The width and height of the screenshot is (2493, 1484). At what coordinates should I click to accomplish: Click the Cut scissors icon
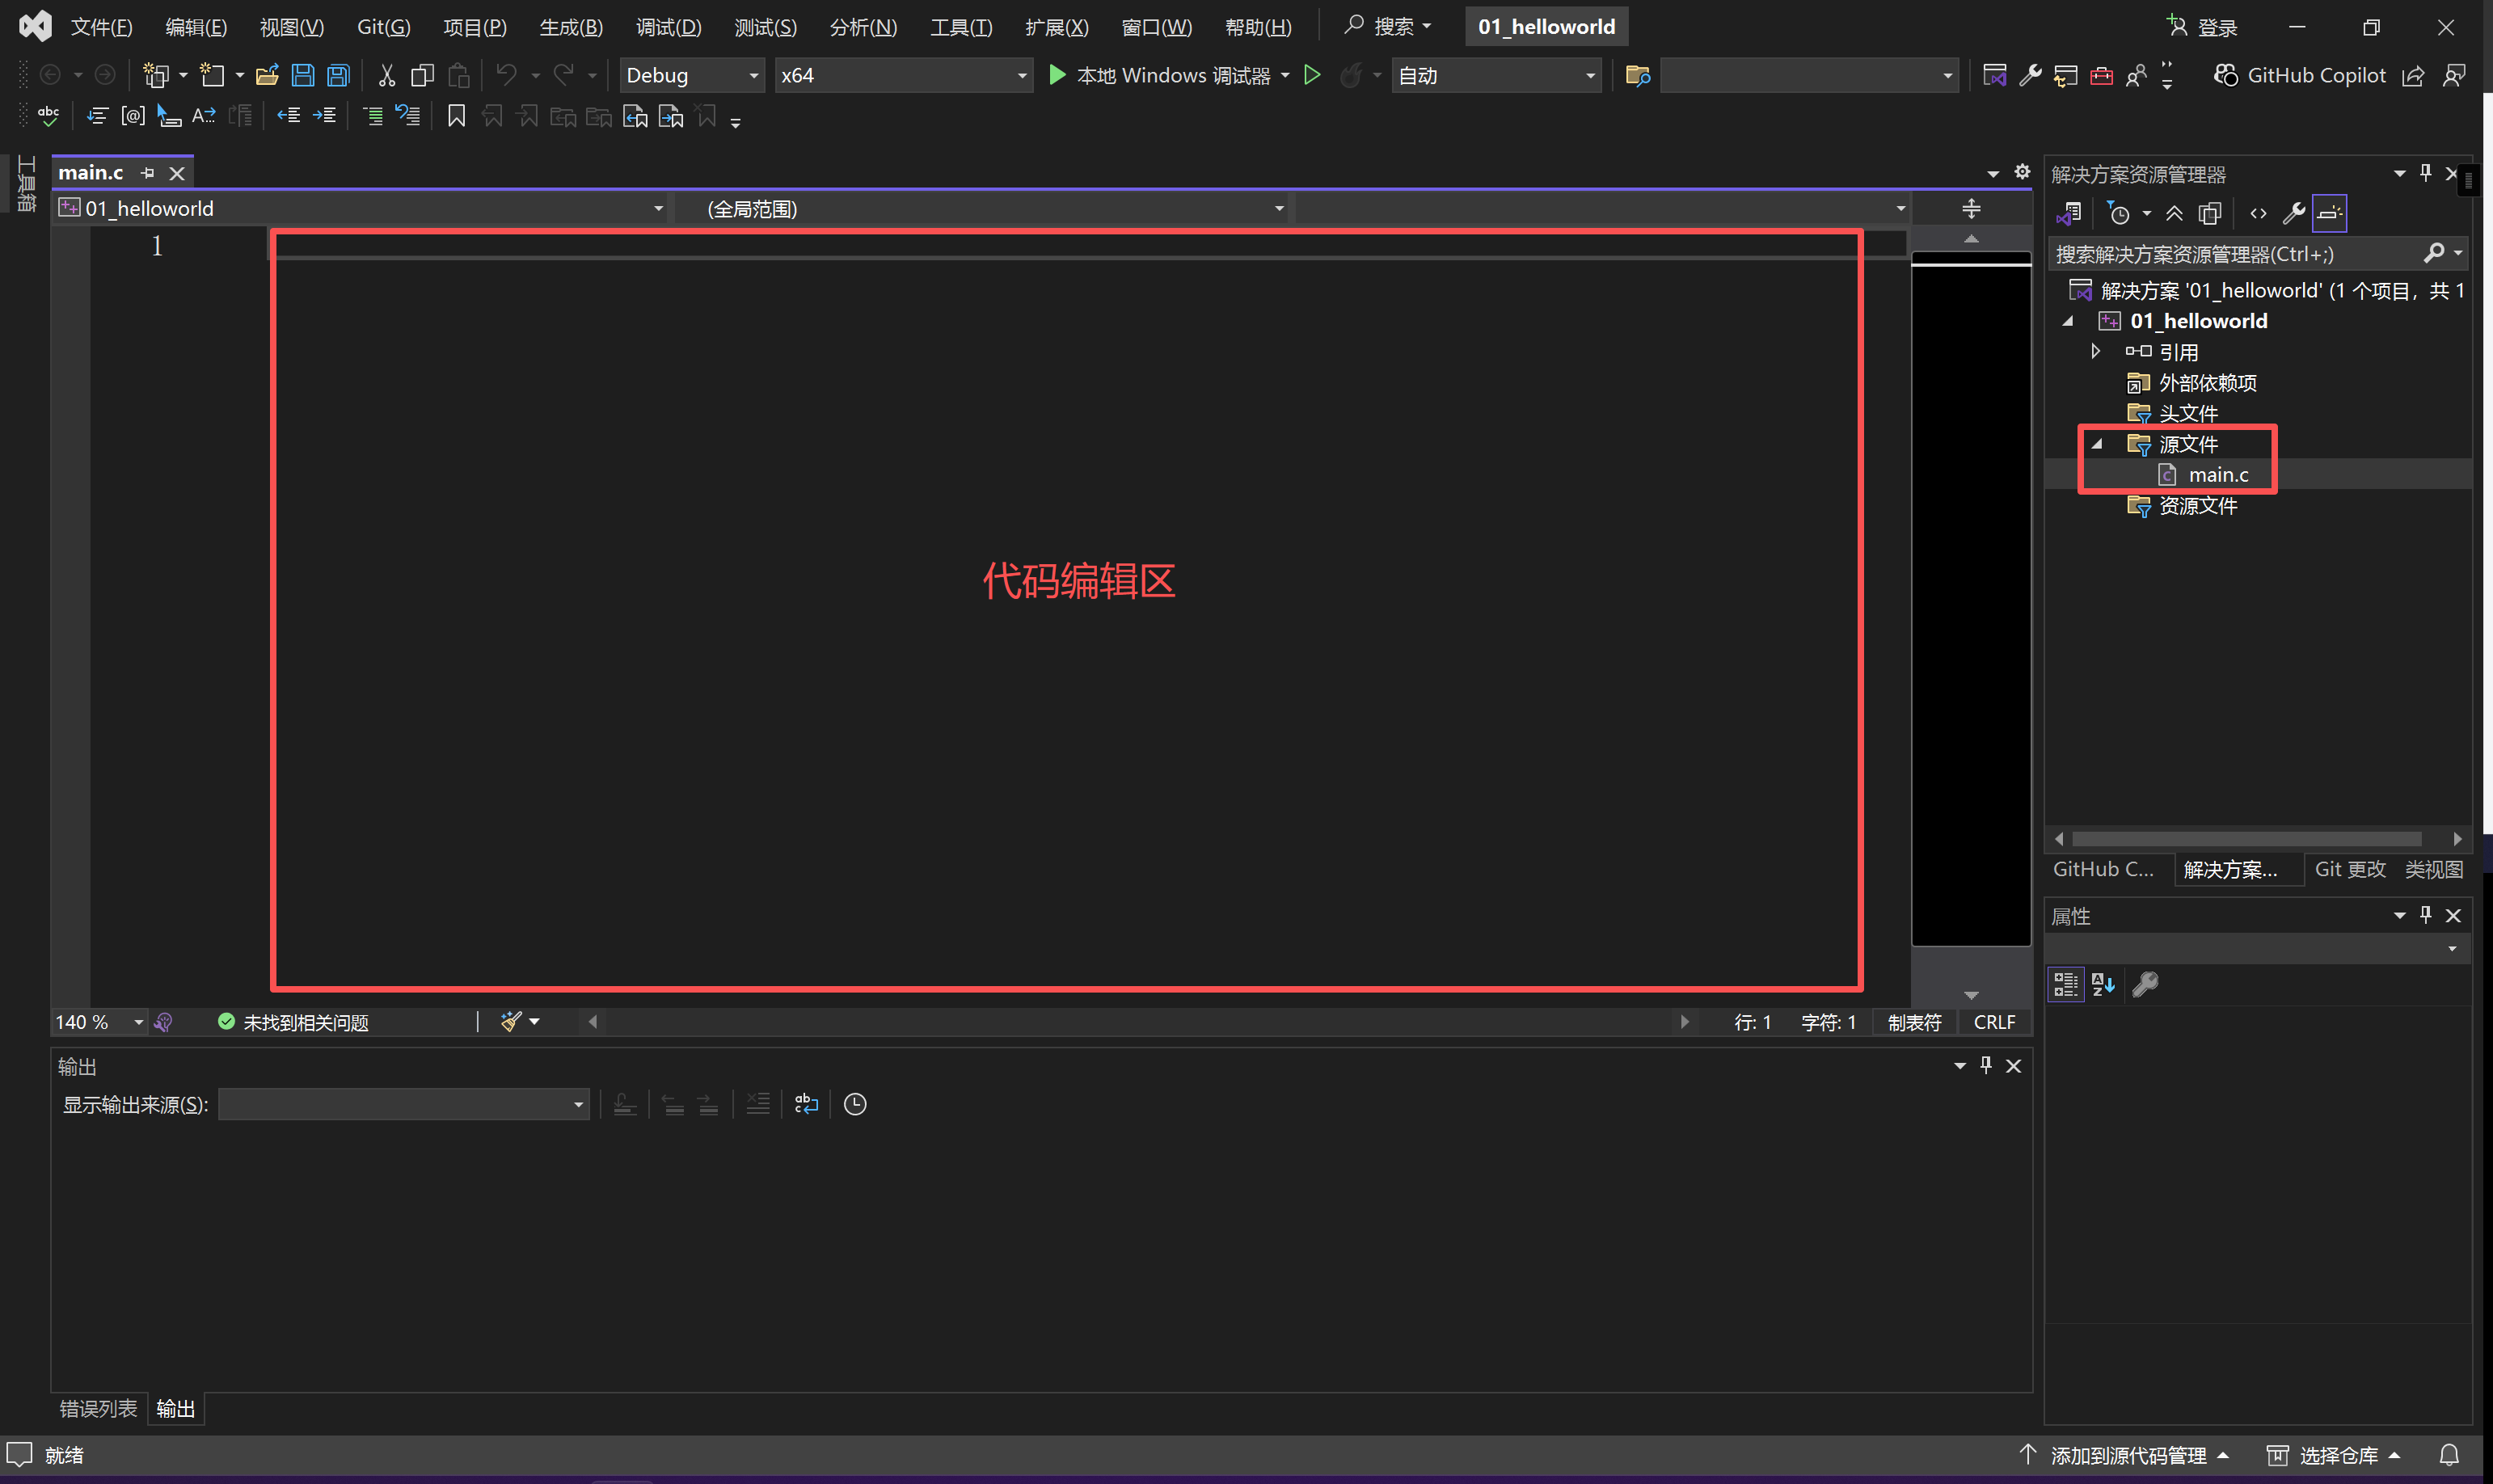pos(386,75)
